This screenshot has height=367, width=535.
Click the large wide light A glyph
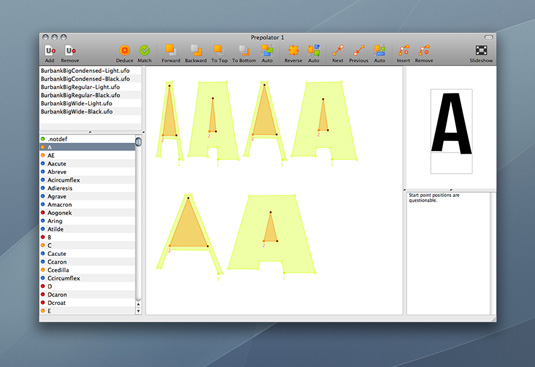coord(190,234)
